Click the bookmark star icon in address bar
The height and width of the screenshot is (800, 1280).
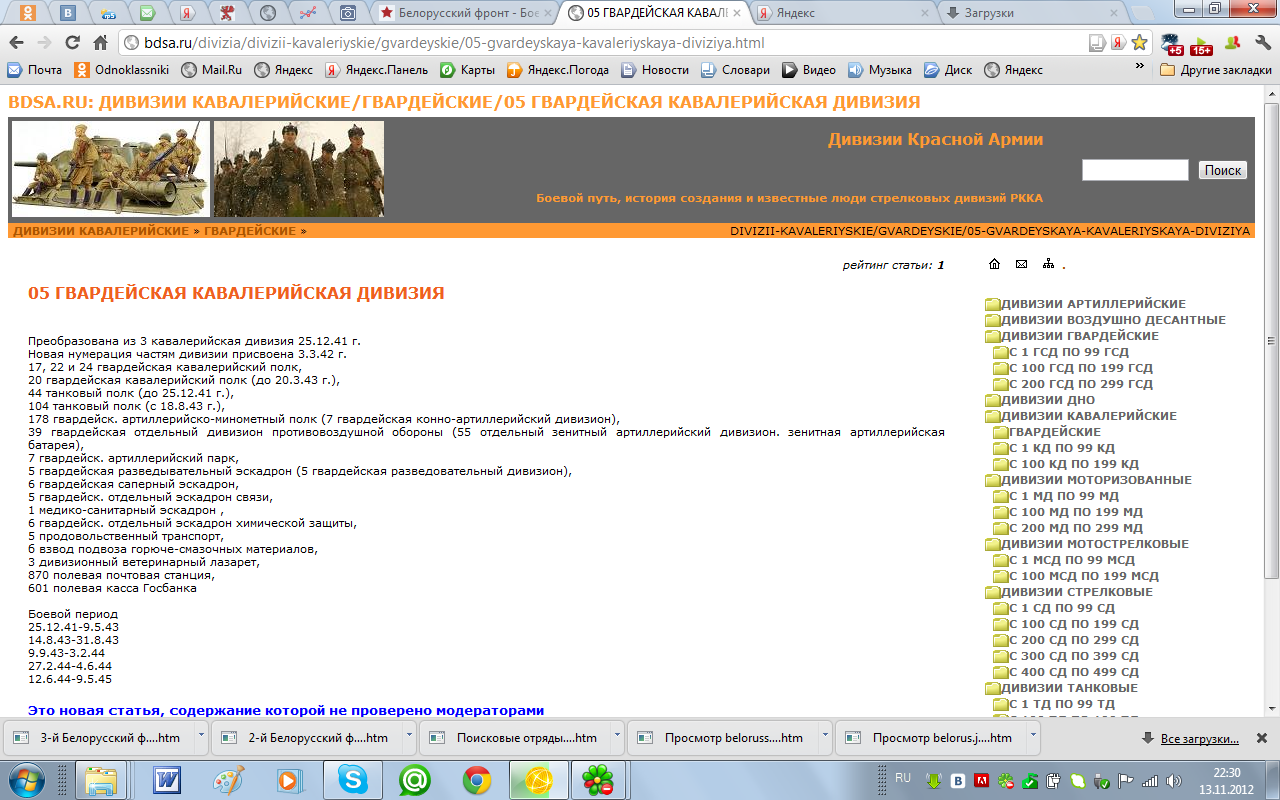click(1140, 43)
